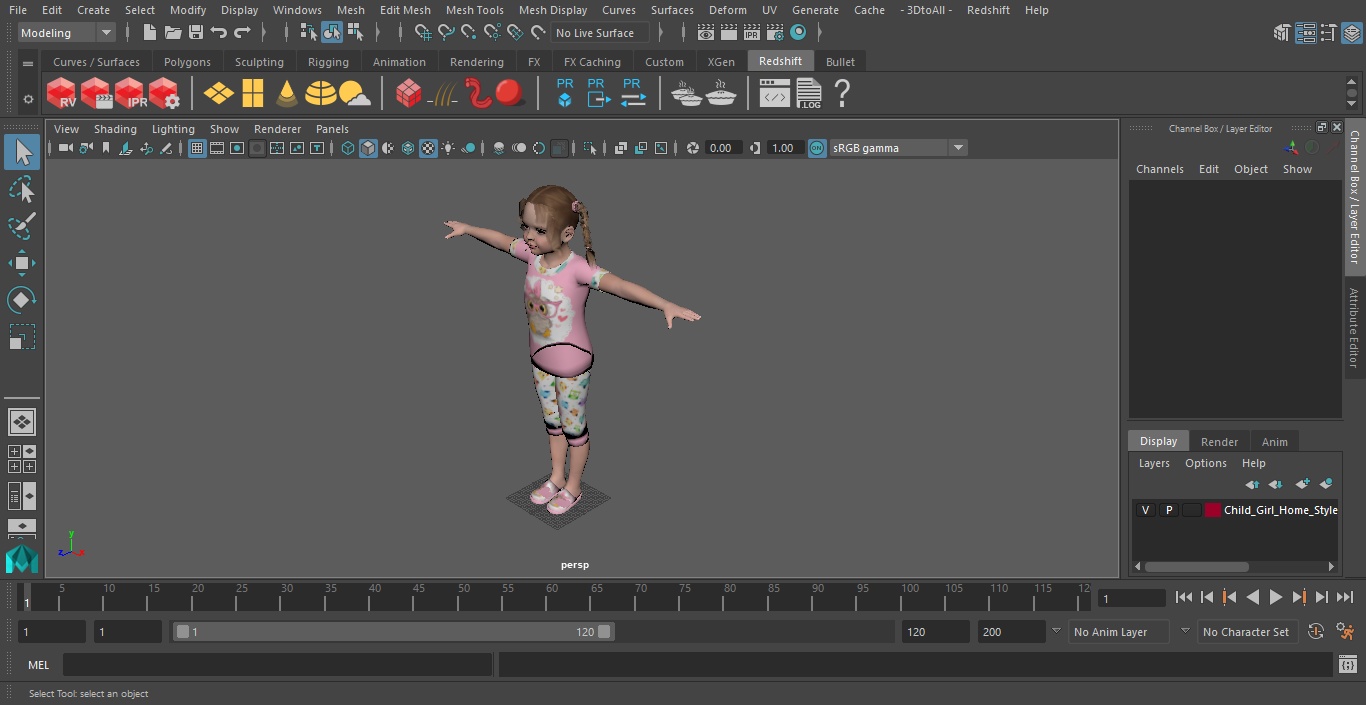The height and width of the screenshot is (705, 1366).
Task: Toggle textured display in viewport toolbar
Action: (428, 148)
